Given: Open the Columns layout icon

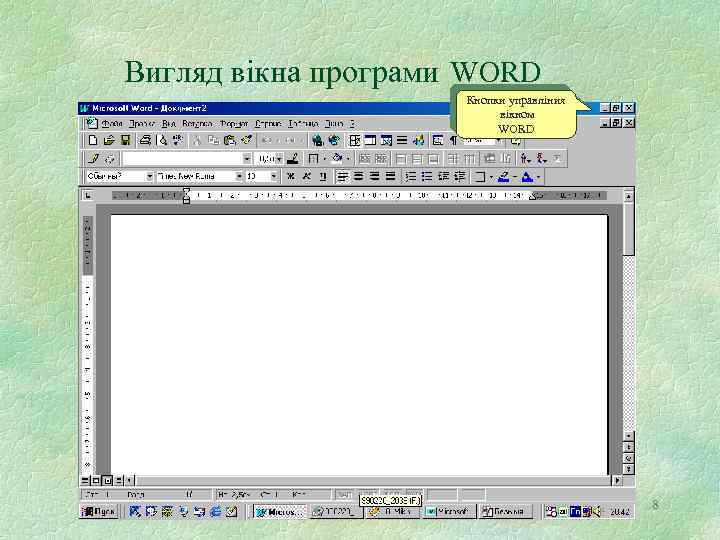Looking at the screenshot, I should click(x=402, y=140).
